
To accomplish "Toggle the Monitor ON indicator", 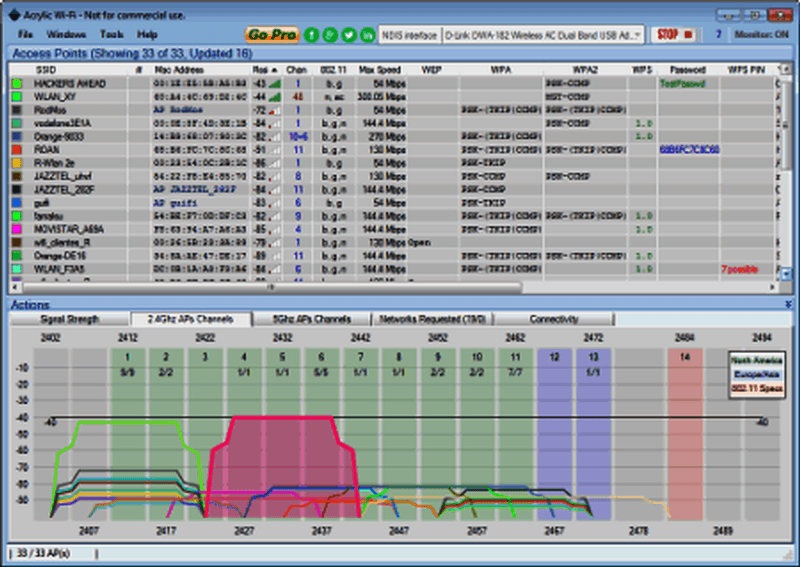I will [x=761, y=35].
